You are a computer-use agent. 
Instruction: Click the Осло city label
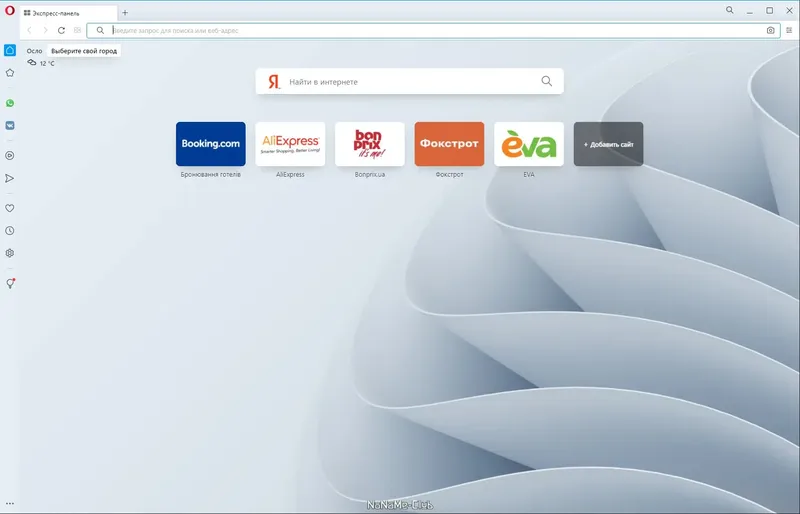34,51
